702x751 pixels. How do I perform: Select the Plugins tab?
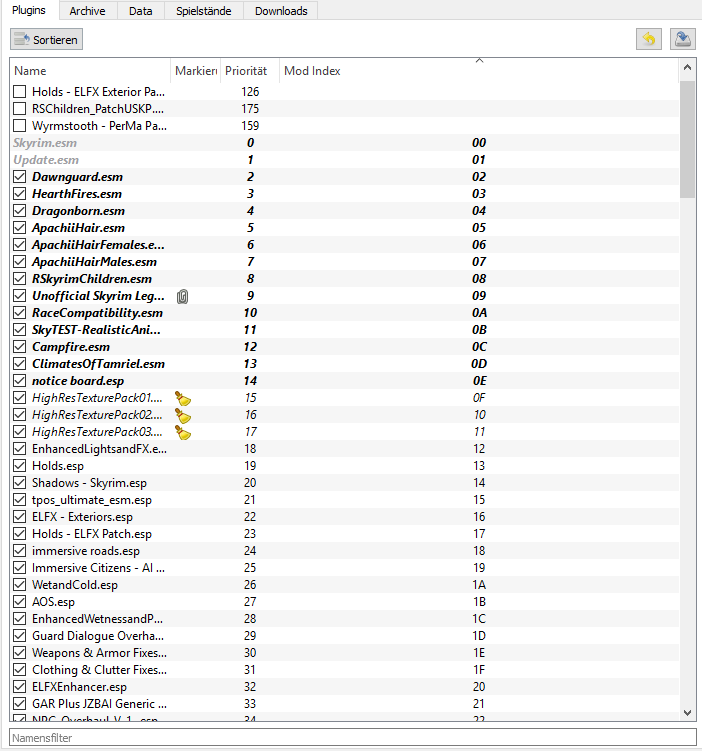[x=29, y=10]
